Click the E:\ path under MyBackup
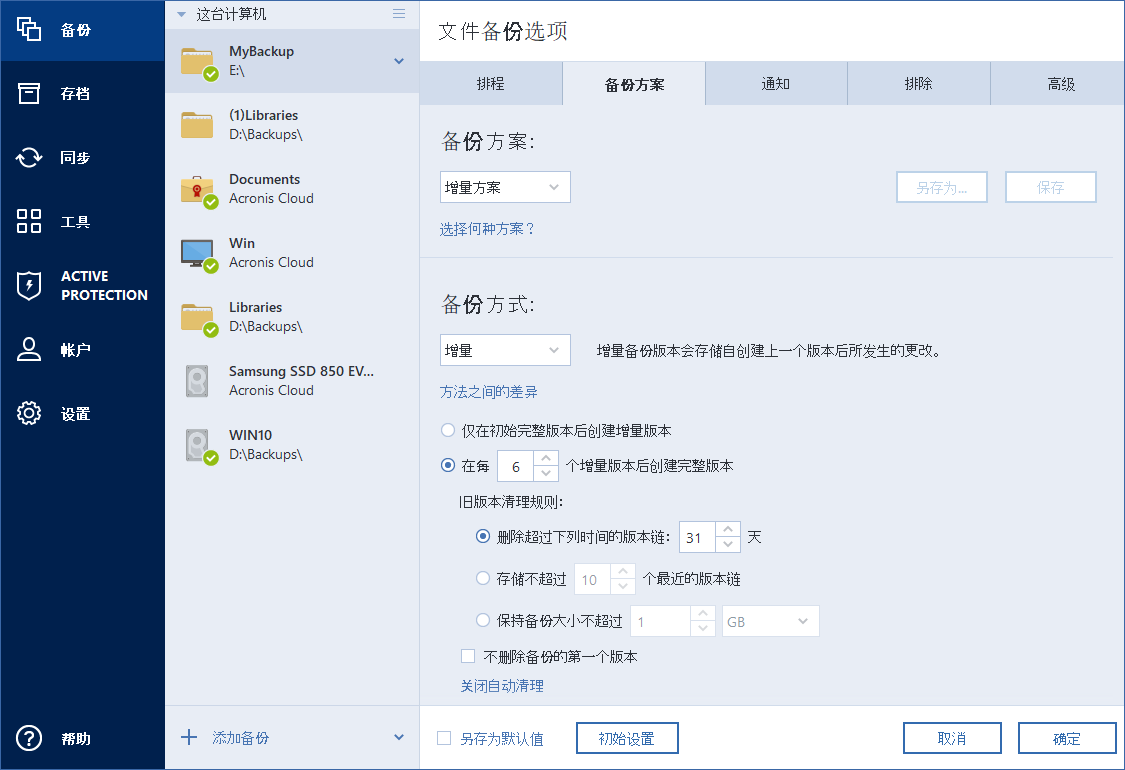1125x770 pixels. pos(237,70)
